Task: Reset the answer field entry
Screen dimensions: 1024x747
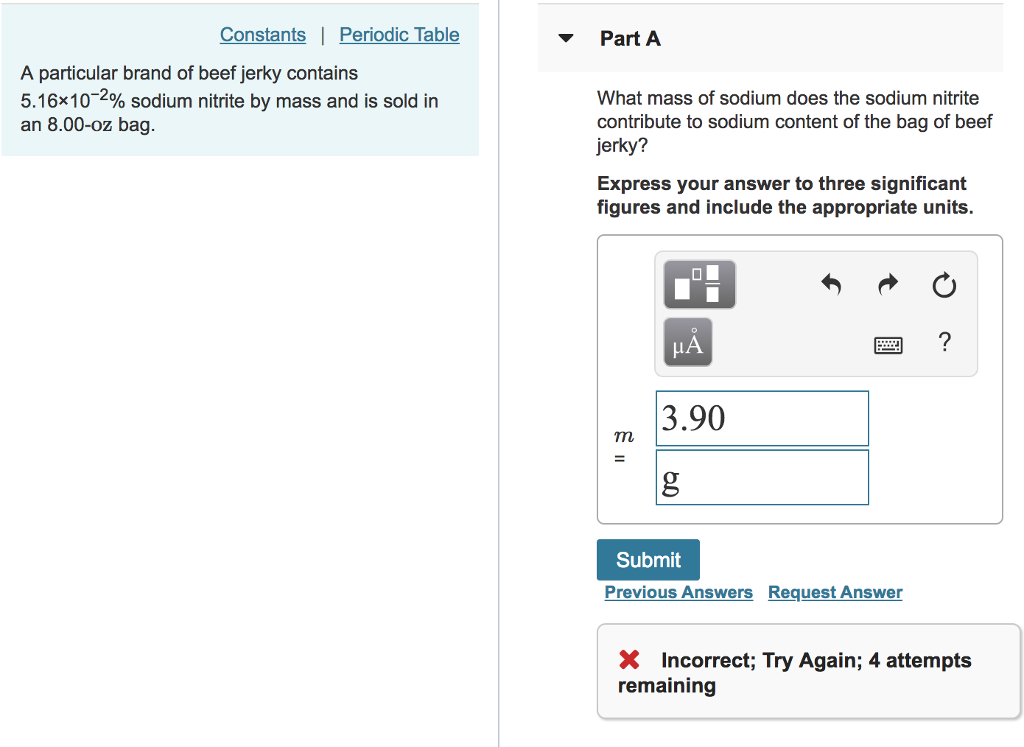Action: [x=944, y=284]
